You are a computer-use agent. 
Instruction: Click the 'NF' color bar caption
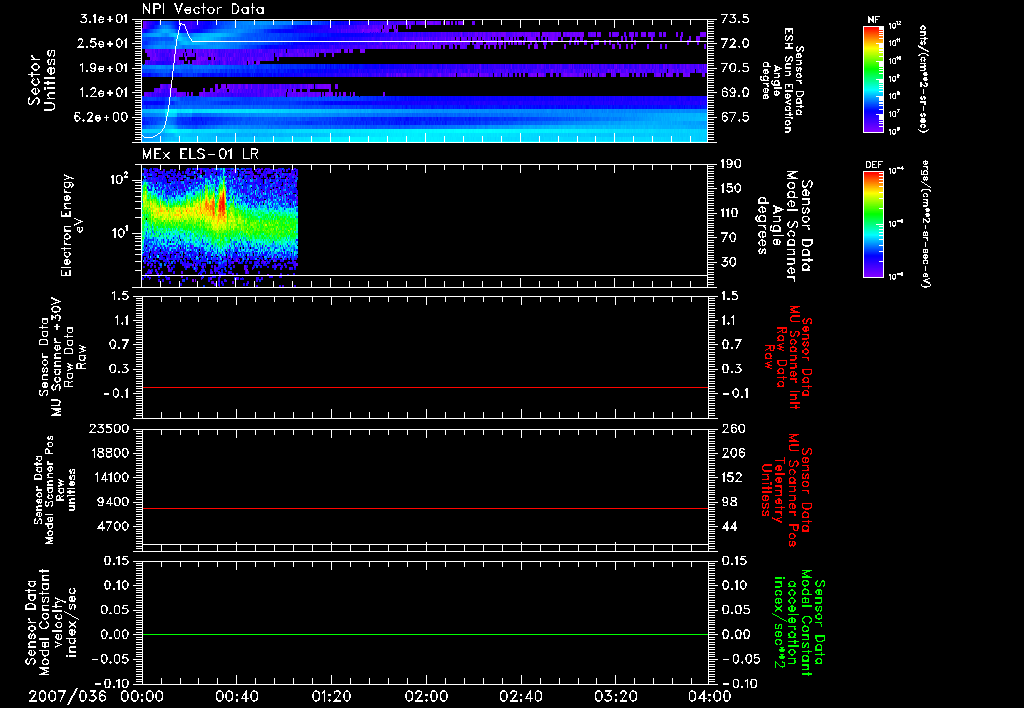pyautogui.click(x=873, y=20)
